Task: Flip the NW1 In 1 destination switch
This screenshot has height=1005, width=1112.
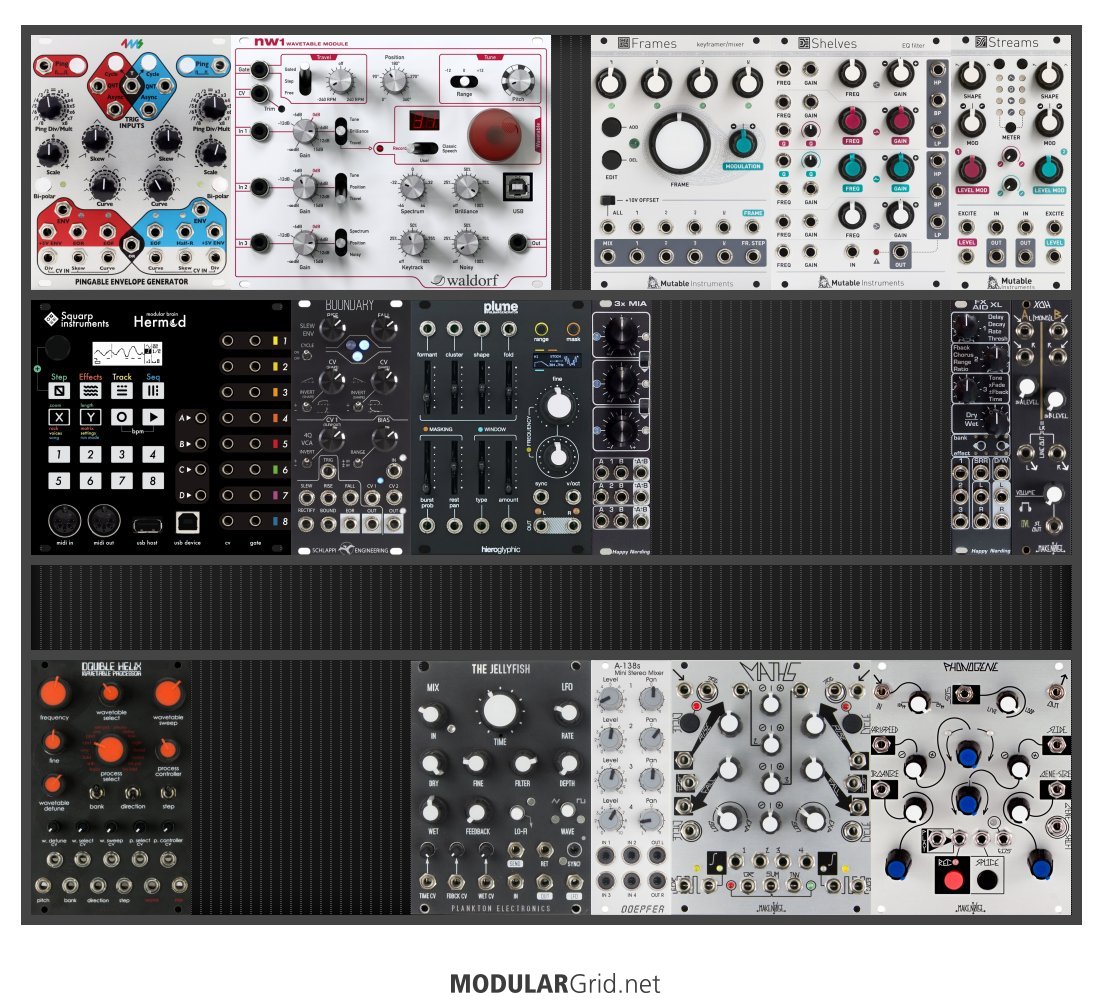Action: click(340, 131)
